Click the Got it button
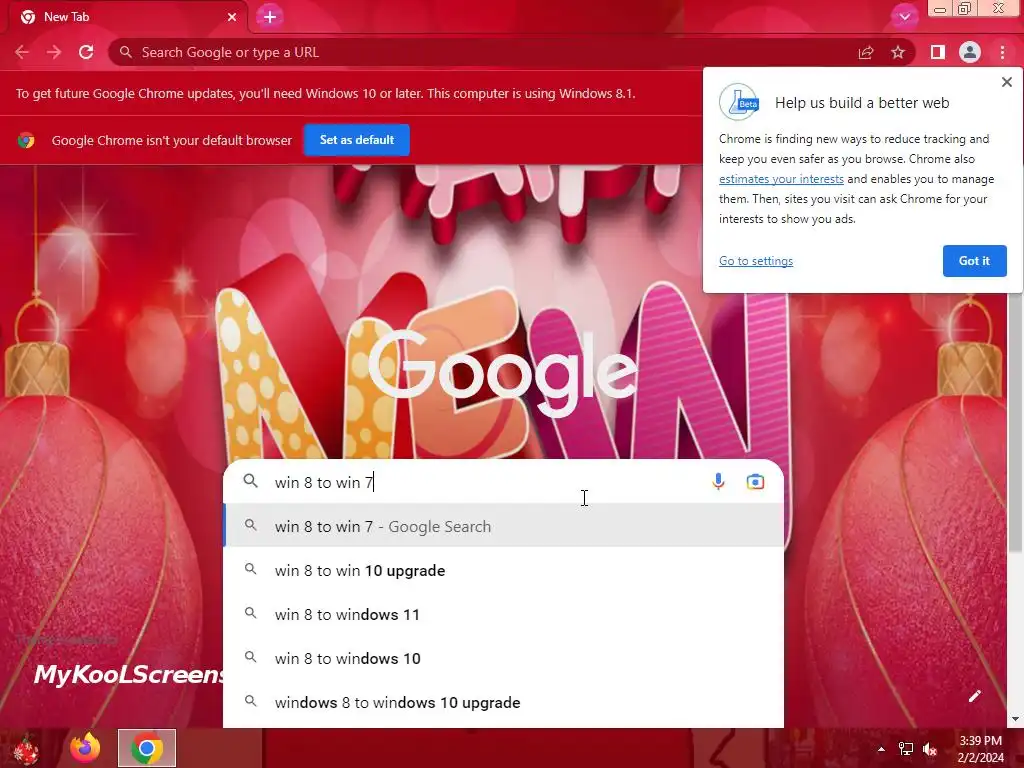The height and width of the screenshot is (768, 1024). [x=974, y=261]
